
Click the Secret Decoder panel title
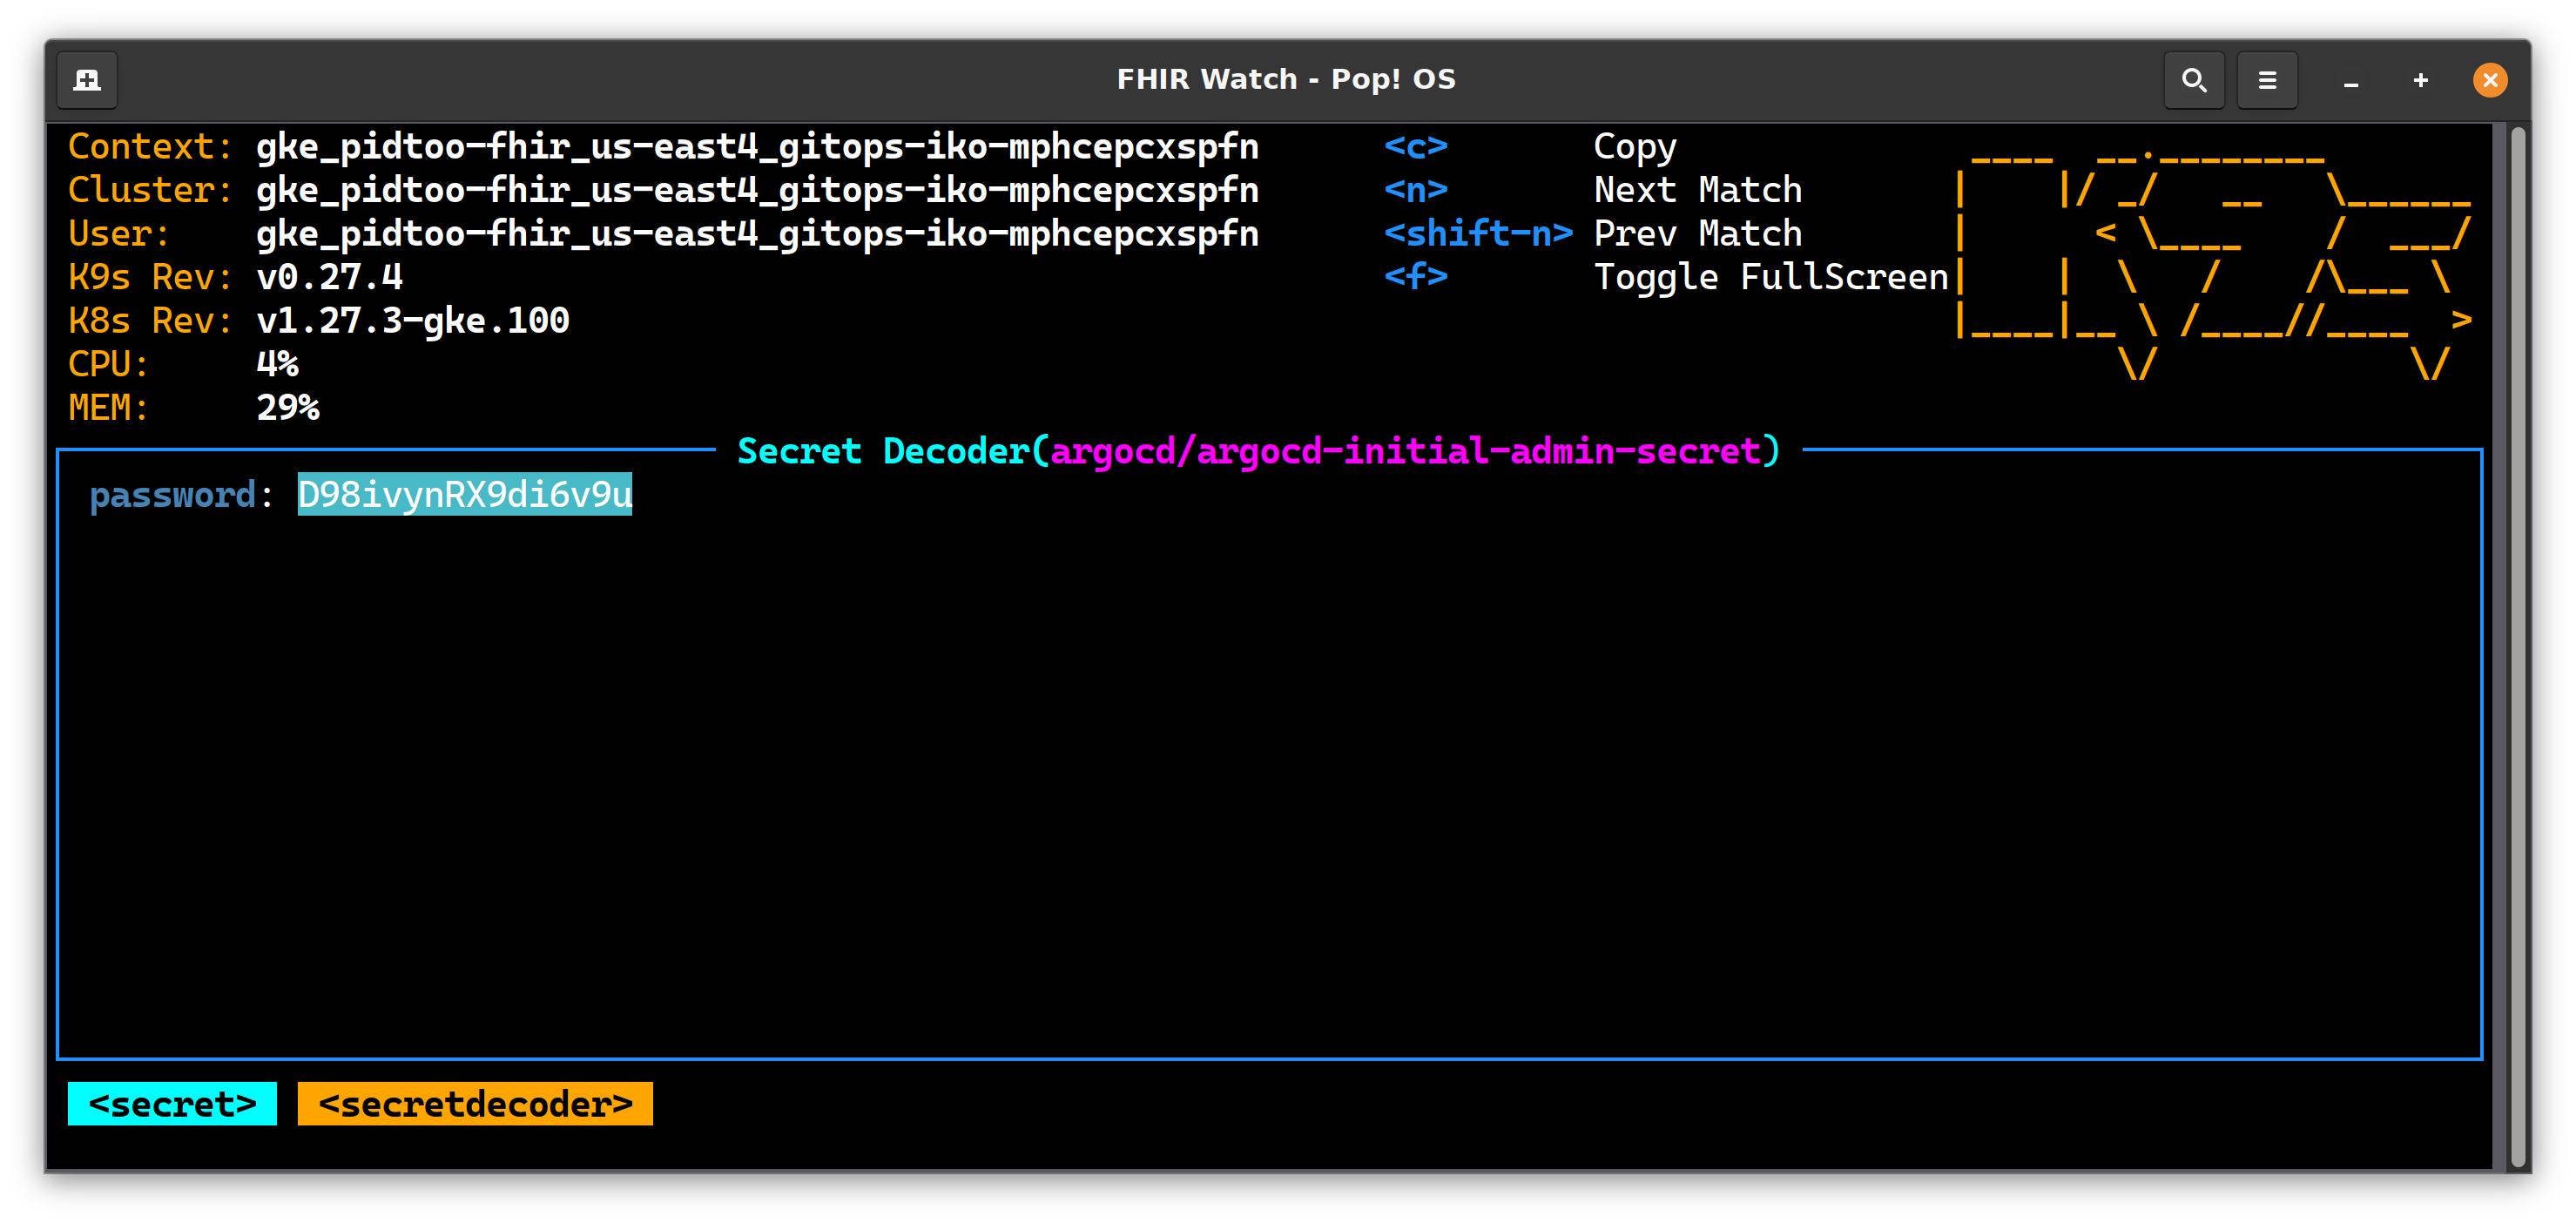[1258, 451]
